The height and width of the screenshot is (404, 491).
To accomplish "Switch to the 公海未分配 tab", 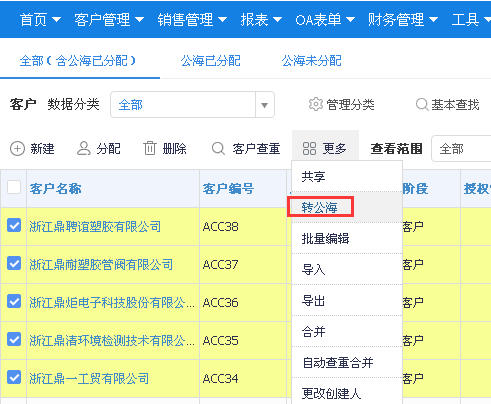I will [311, 61].
